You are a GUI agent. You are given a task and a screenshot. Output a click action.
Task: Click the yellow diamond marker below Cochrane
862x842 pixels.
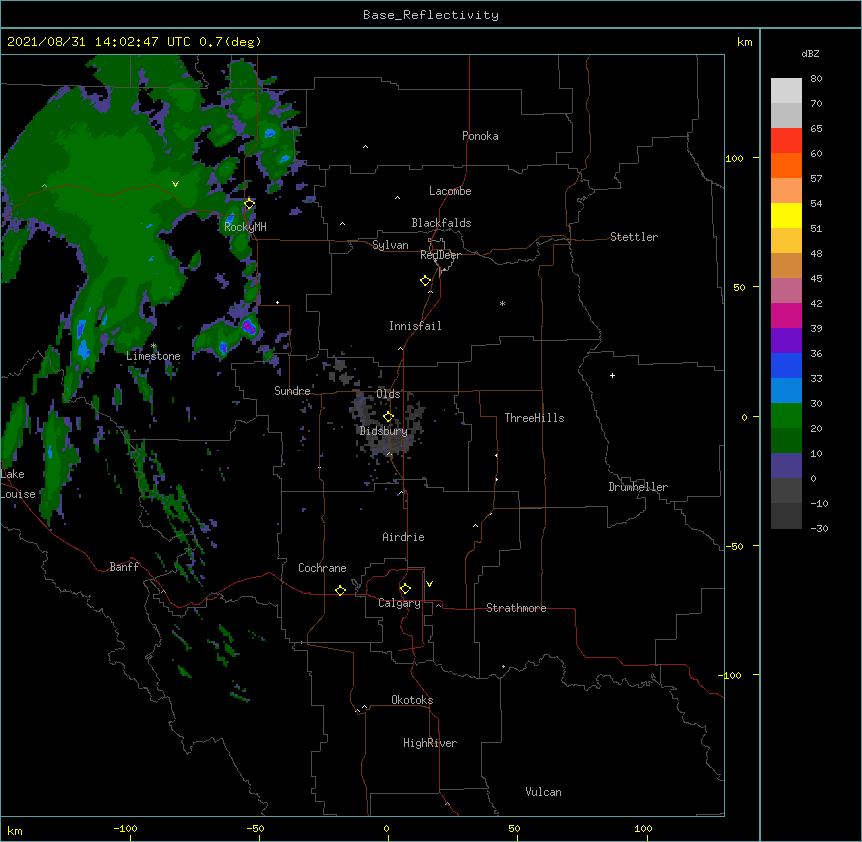pyautogui.click(x=340, y=590)
